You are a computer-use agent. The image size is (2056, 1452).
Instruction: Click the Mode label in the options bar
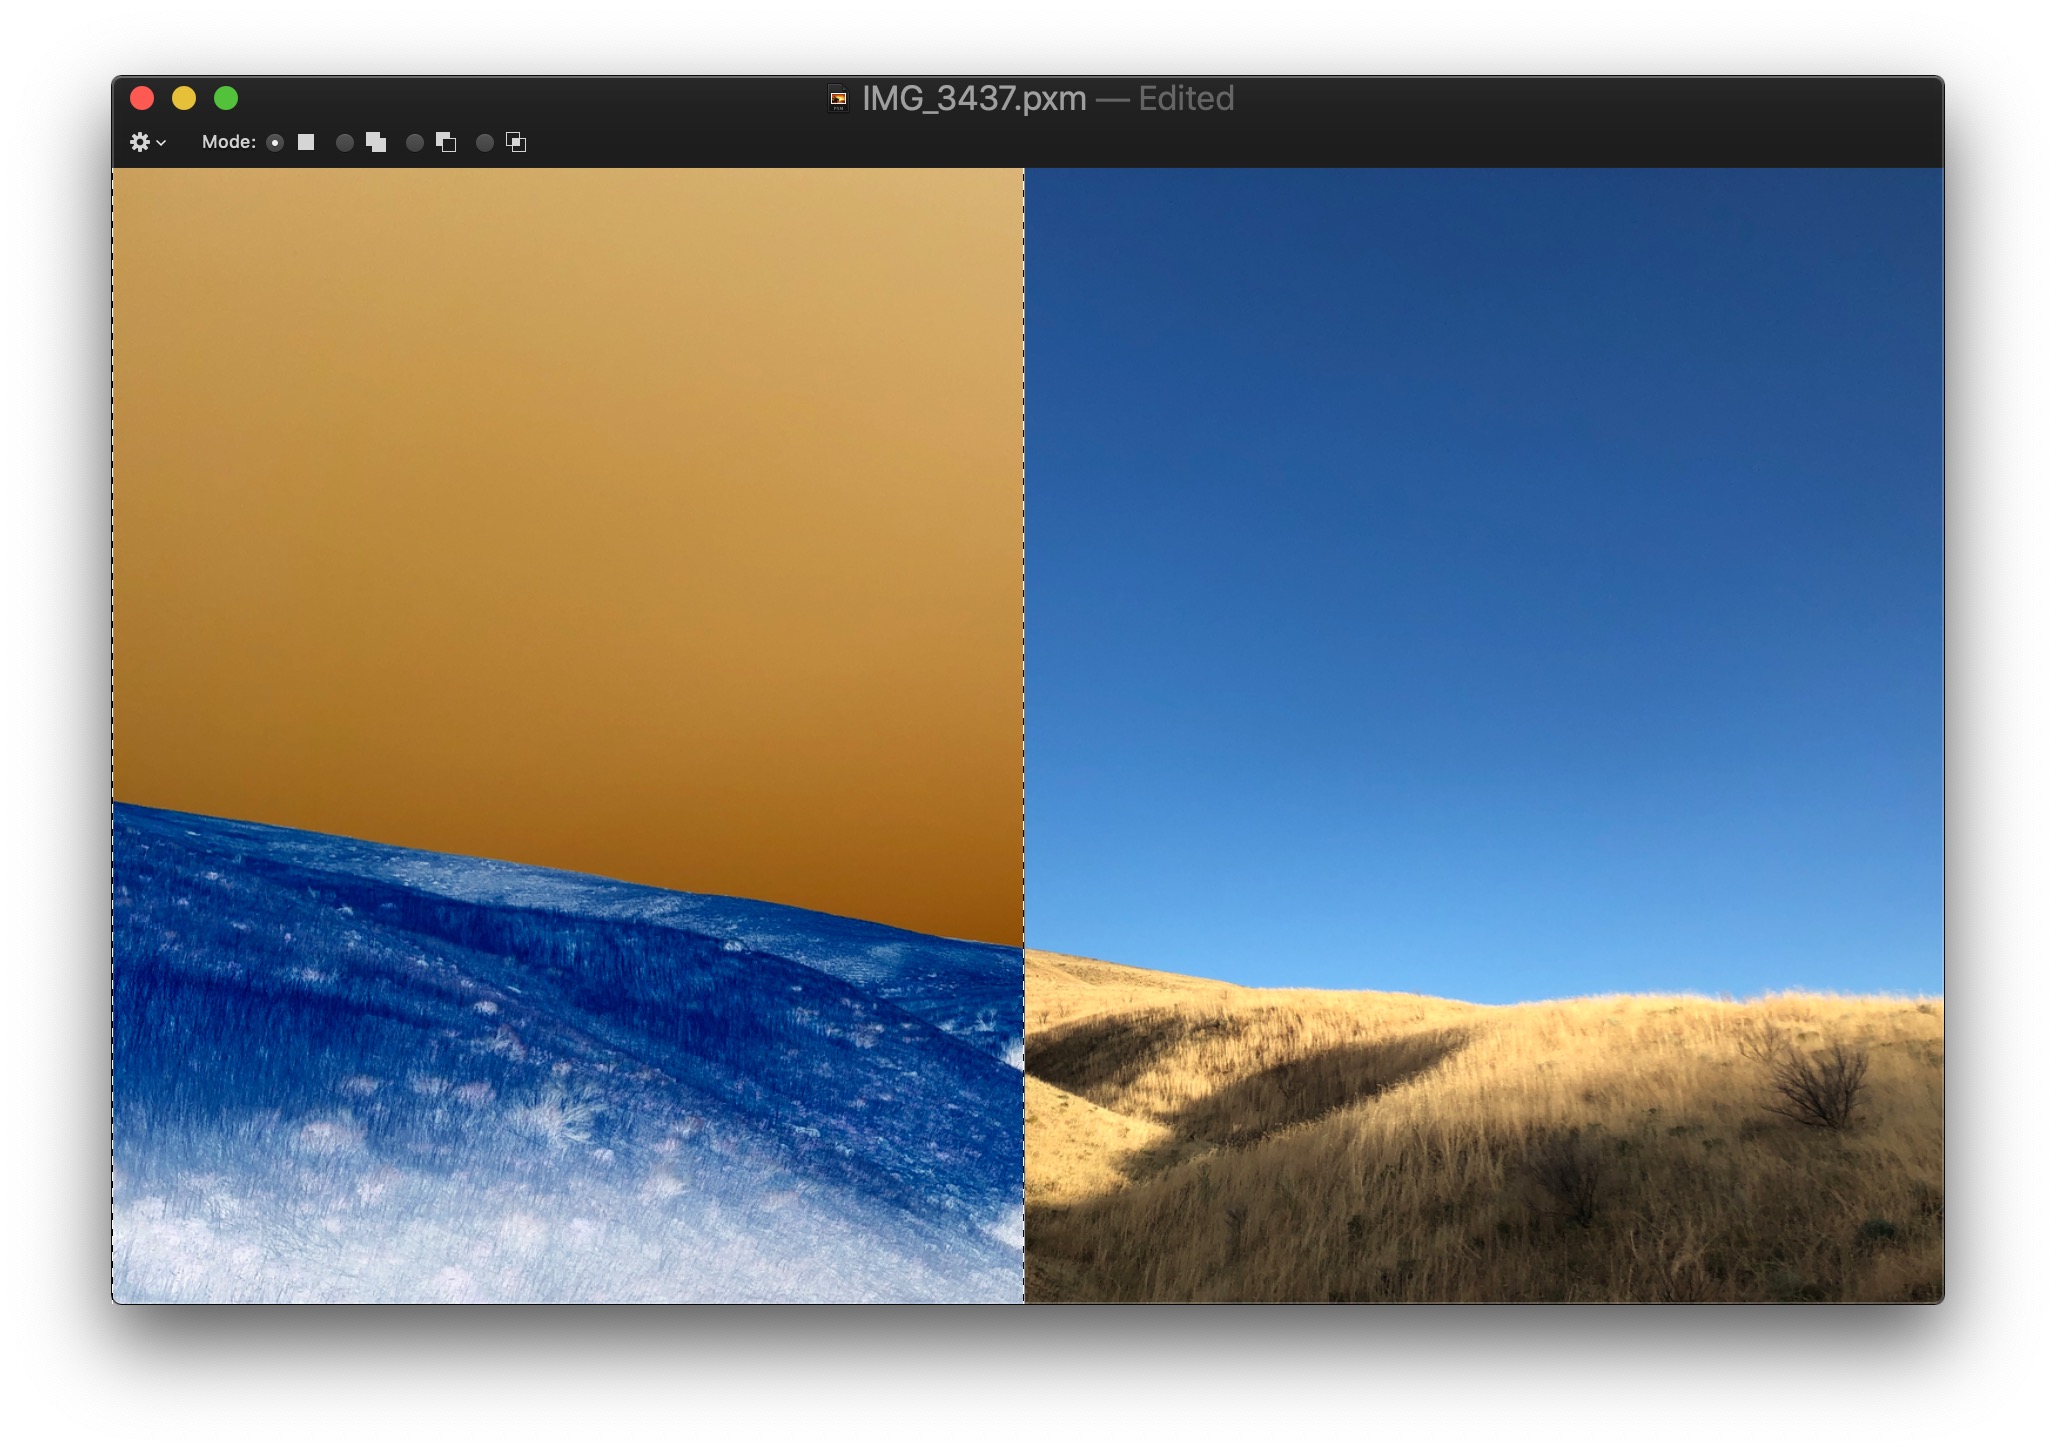[x=229, y=143]
